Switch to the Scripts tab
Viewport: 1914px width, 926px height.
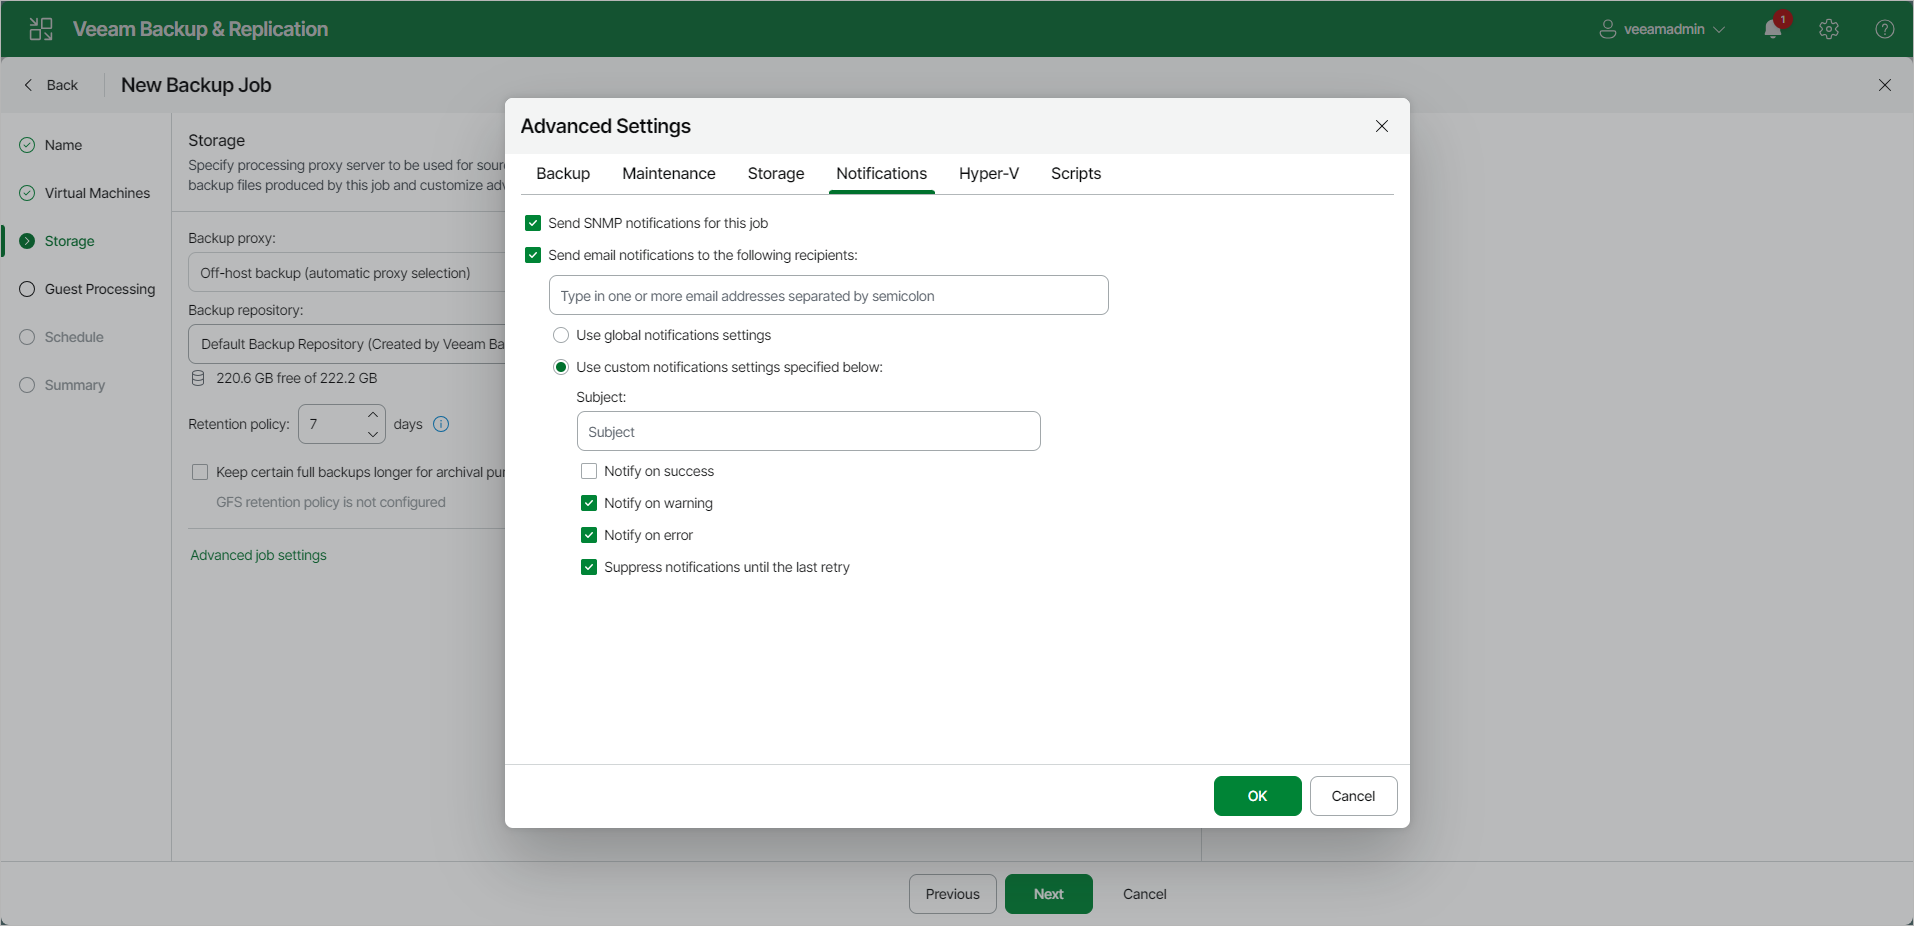tap(1076, 173)
